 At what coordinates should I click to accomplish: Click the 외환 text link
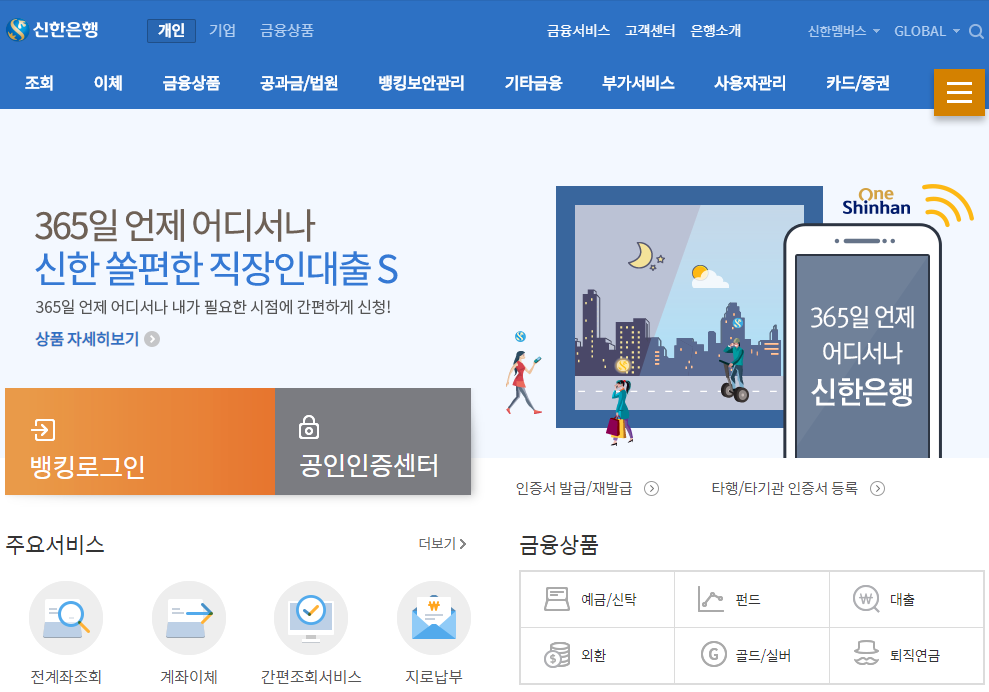tap(594, 655)
